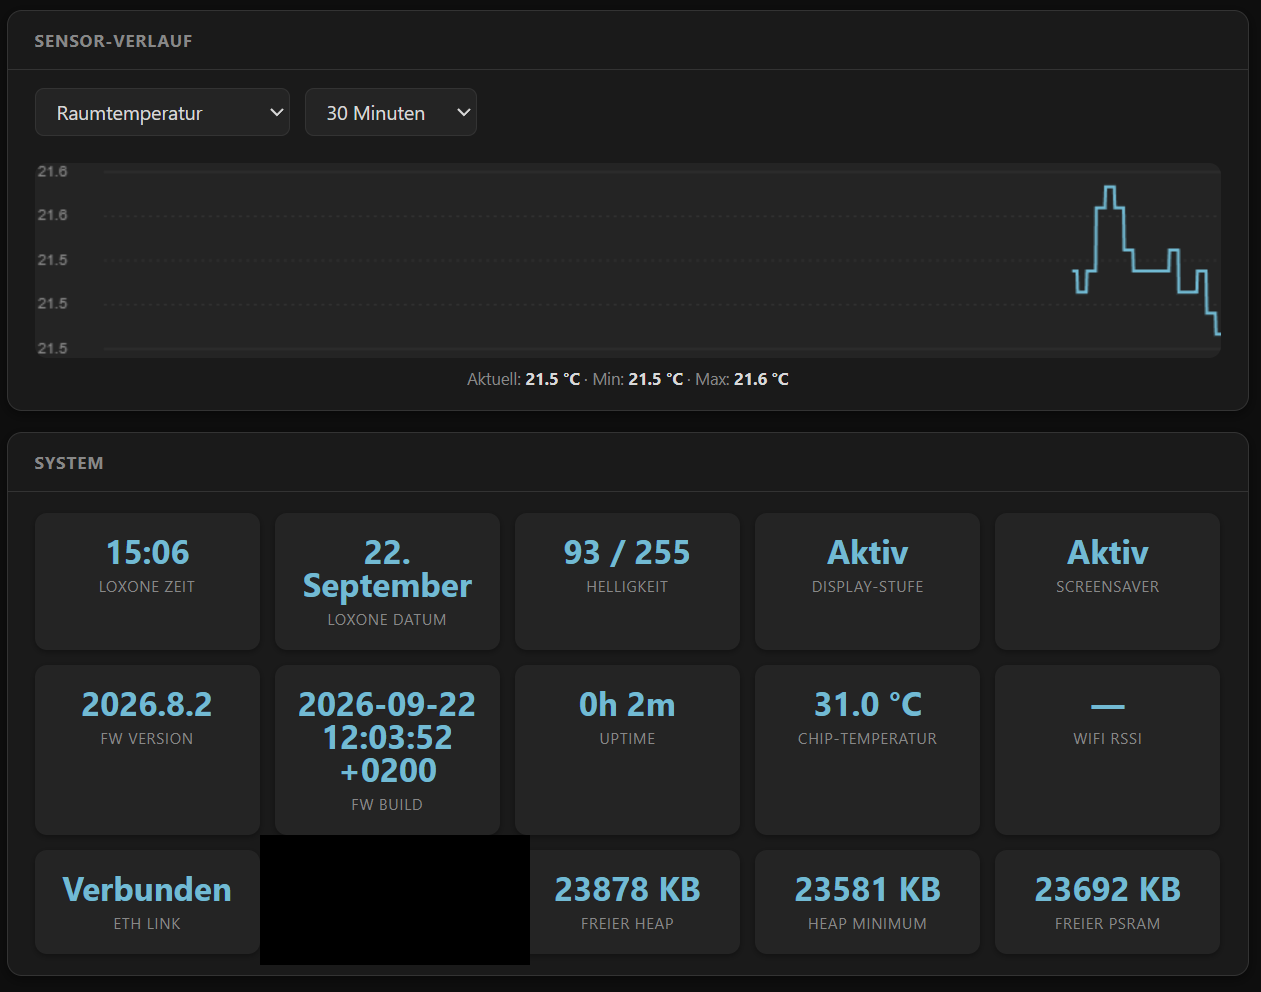Click the 22. September Loxone Datum value
The width and height of the screenshot is (1261, 992).
click(387, 569)
